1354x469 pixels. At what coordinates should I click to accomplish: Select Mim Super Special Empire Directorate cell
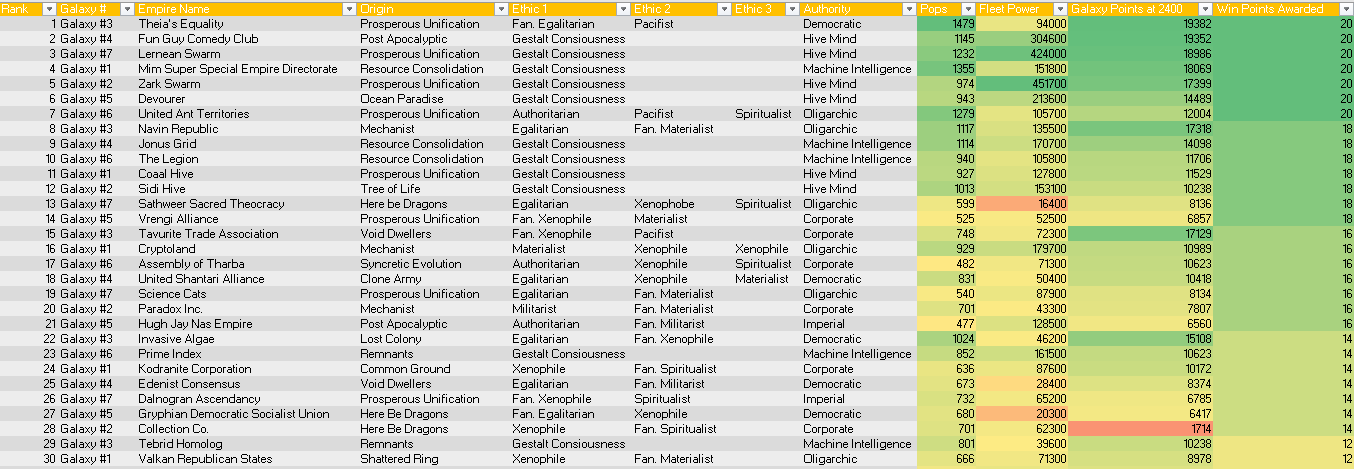(246, 69)
